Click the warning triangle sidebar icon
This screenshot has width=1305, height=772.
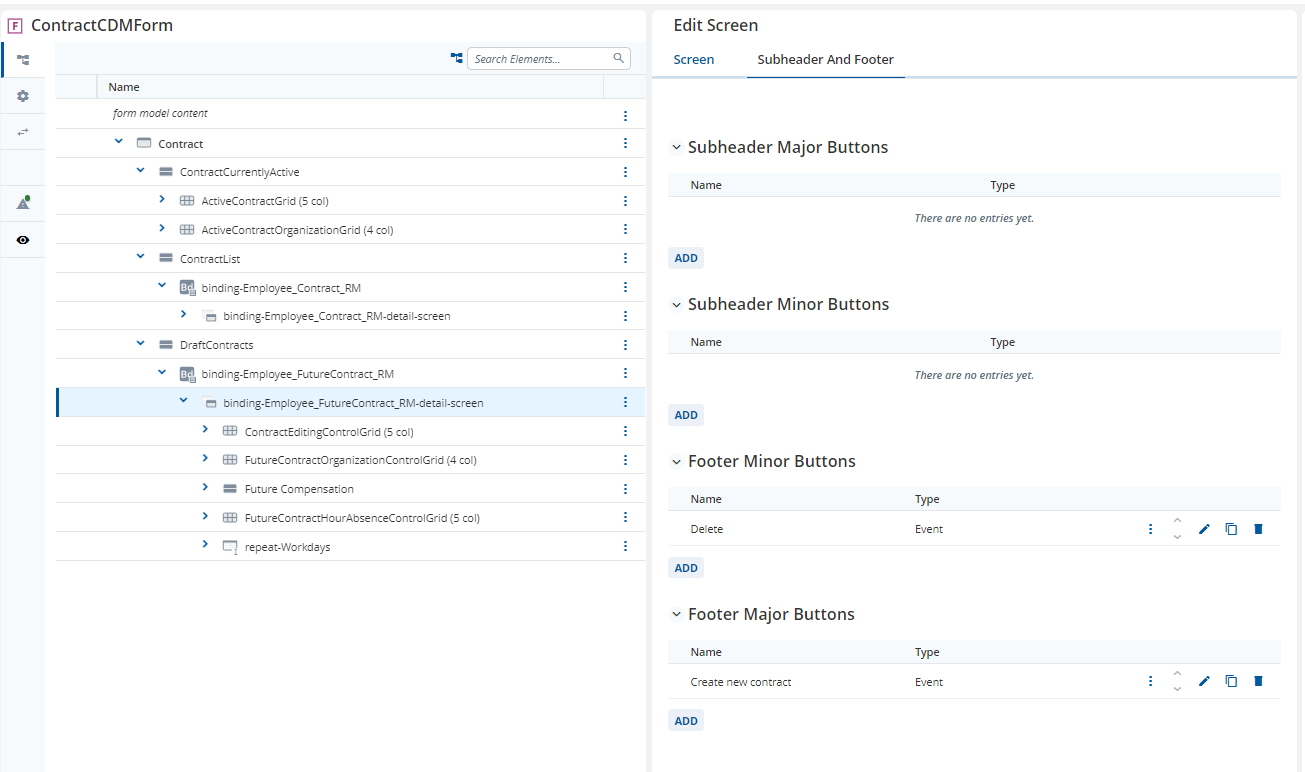[23, 203]
